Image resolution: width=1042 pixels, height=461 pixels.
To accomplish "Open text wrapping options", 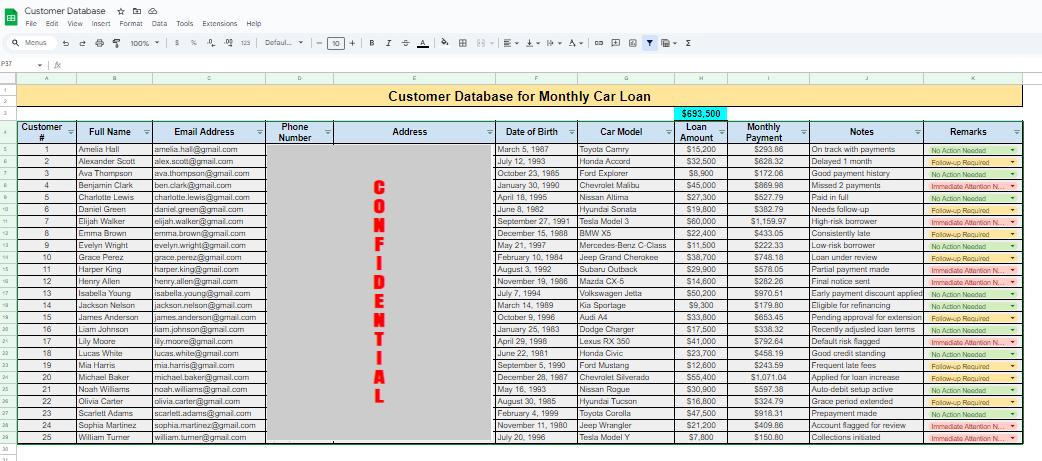I will [552, 43].
